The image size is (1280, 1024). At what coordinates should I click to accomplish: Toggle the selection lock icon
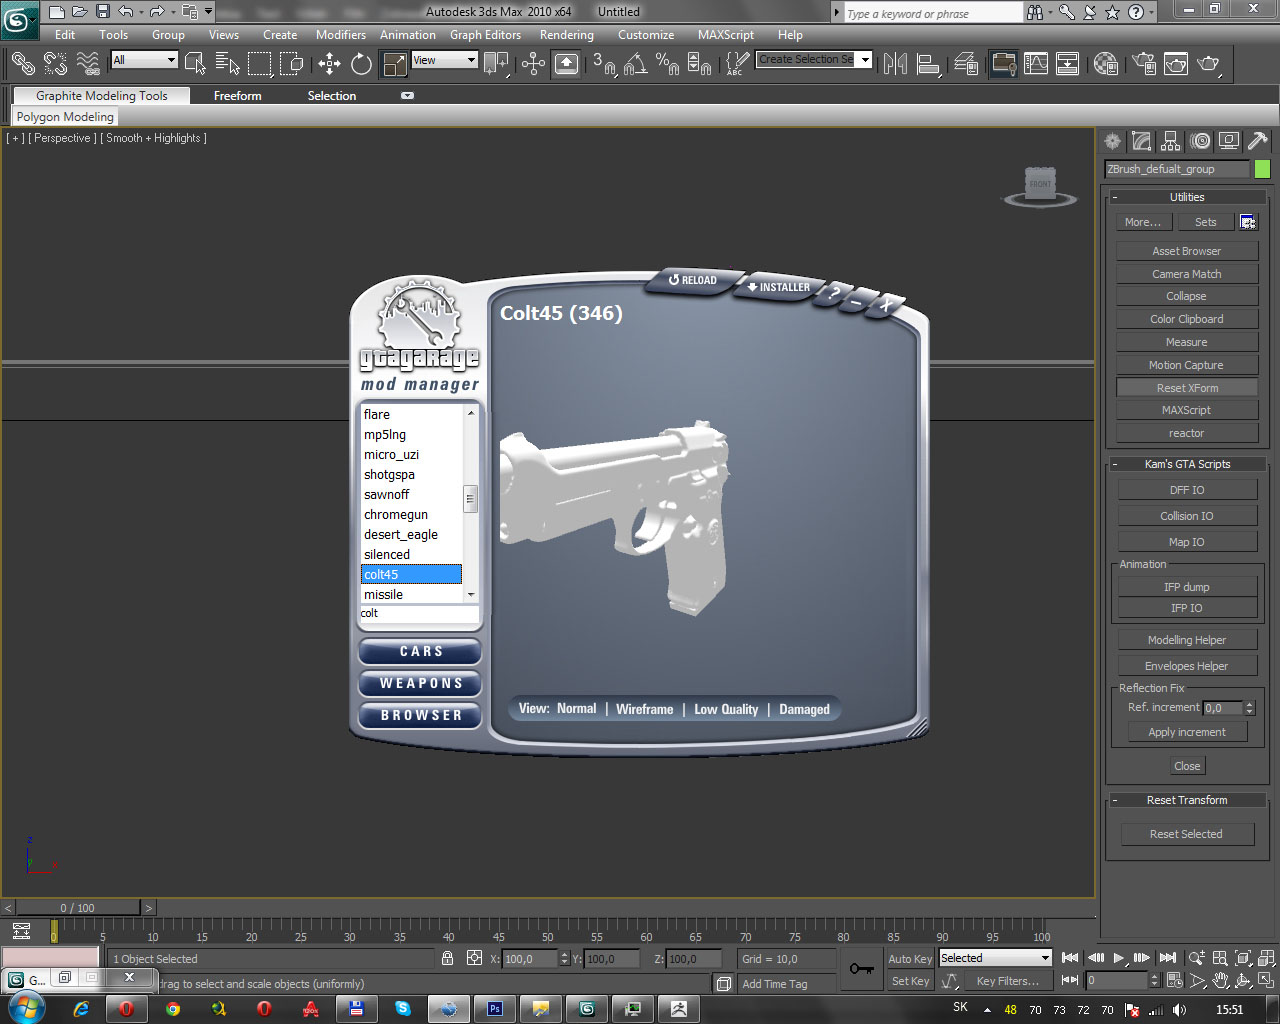(x=448, y=958)
